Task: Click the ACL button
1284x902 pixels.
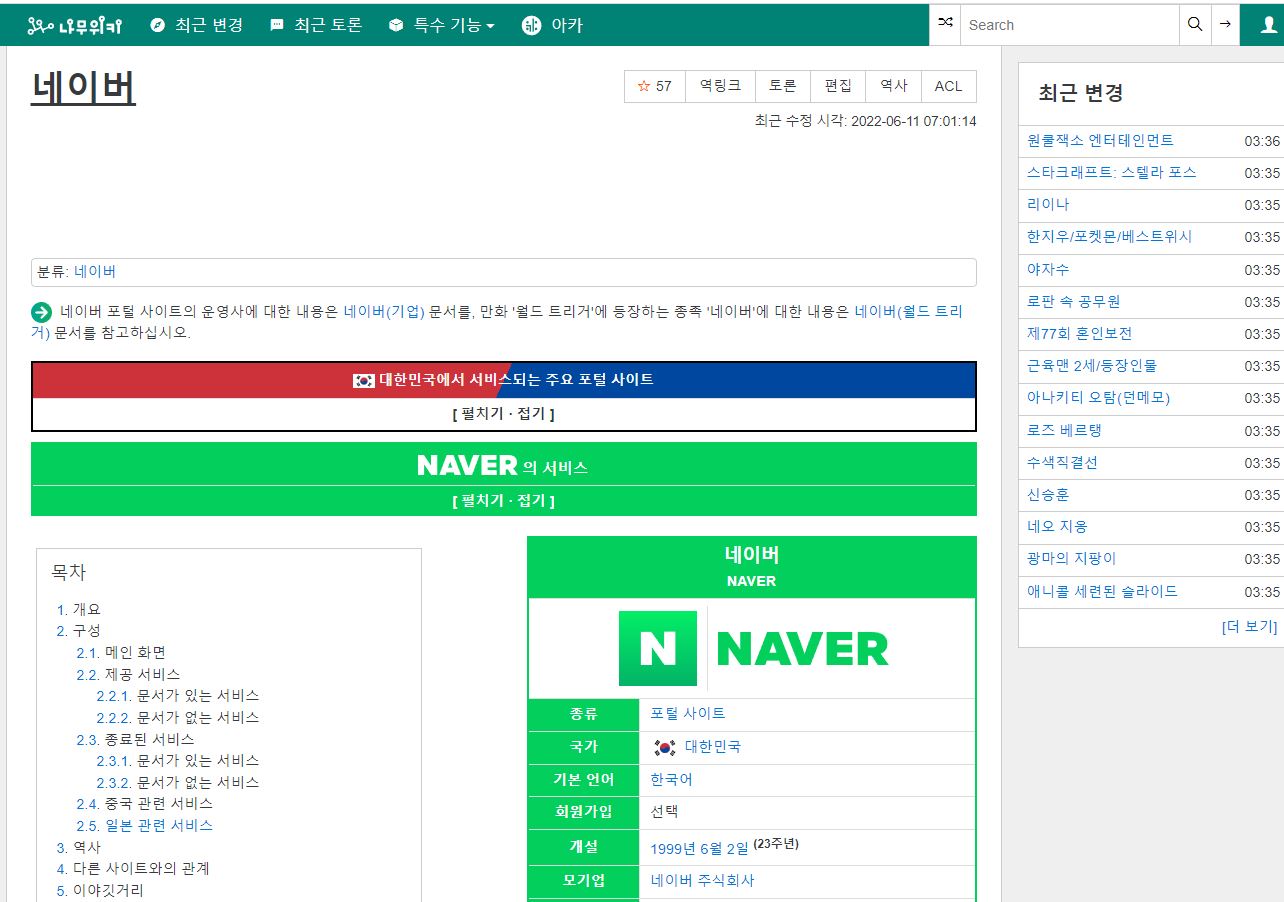Action: (948, 86)
